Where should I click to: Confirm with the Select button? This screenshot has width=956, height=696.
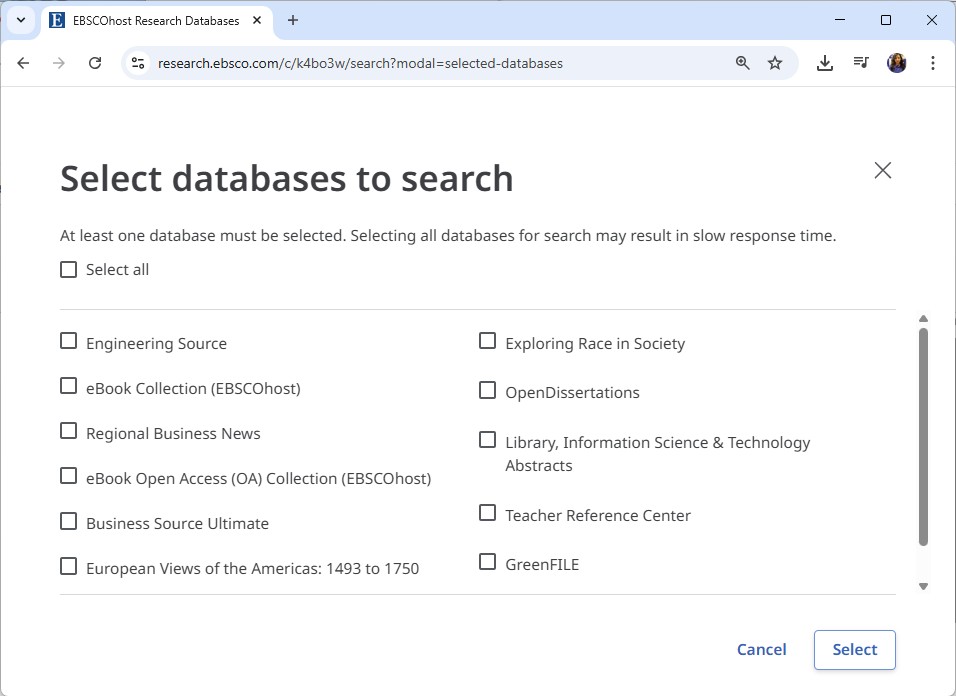[x=854, y=650]
